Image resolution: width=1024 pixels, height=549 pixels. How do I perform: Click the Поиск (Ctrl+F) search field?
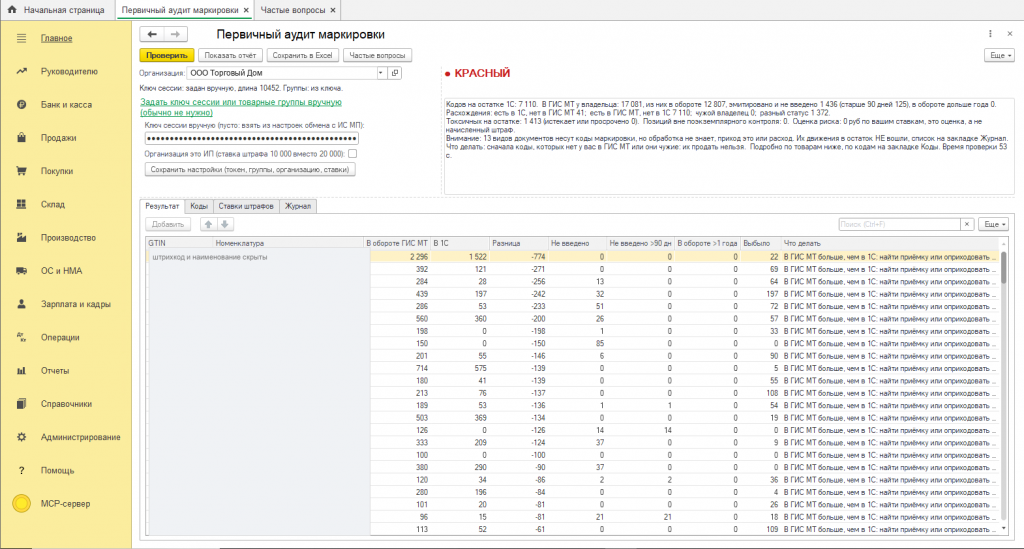point(899,224)
